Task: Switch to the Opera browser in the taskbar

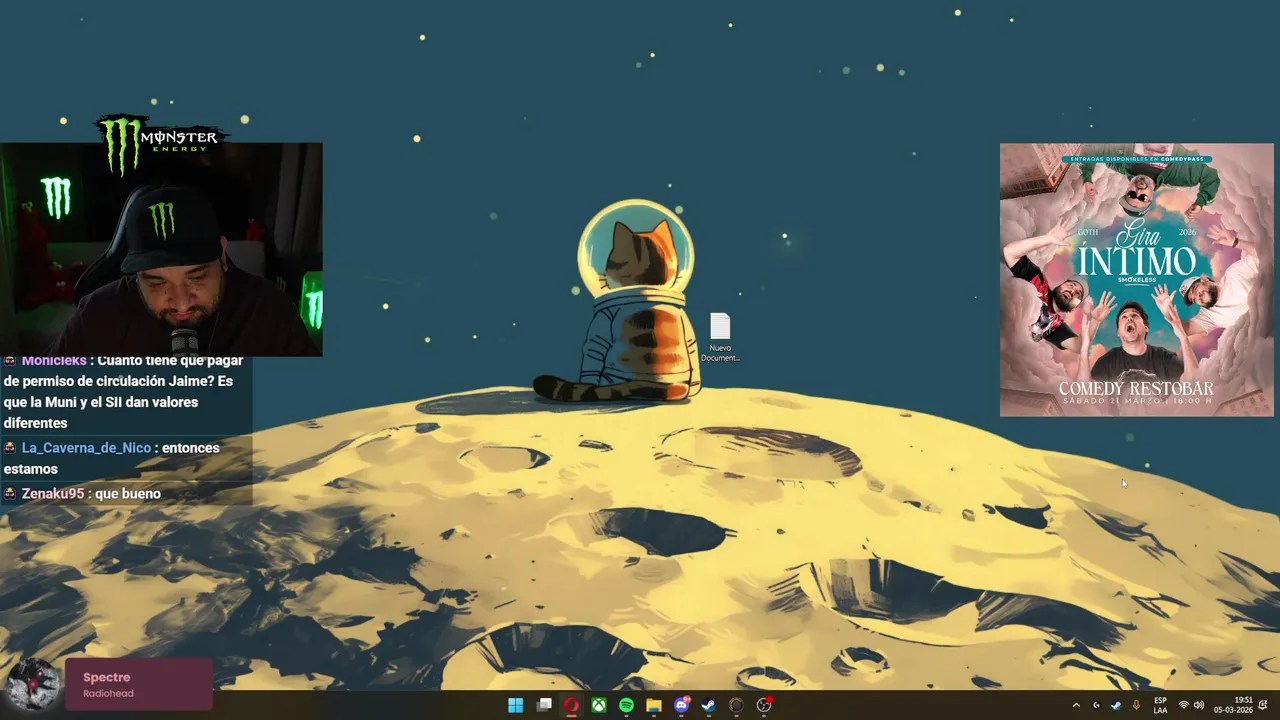Action: tap(571, 705)
